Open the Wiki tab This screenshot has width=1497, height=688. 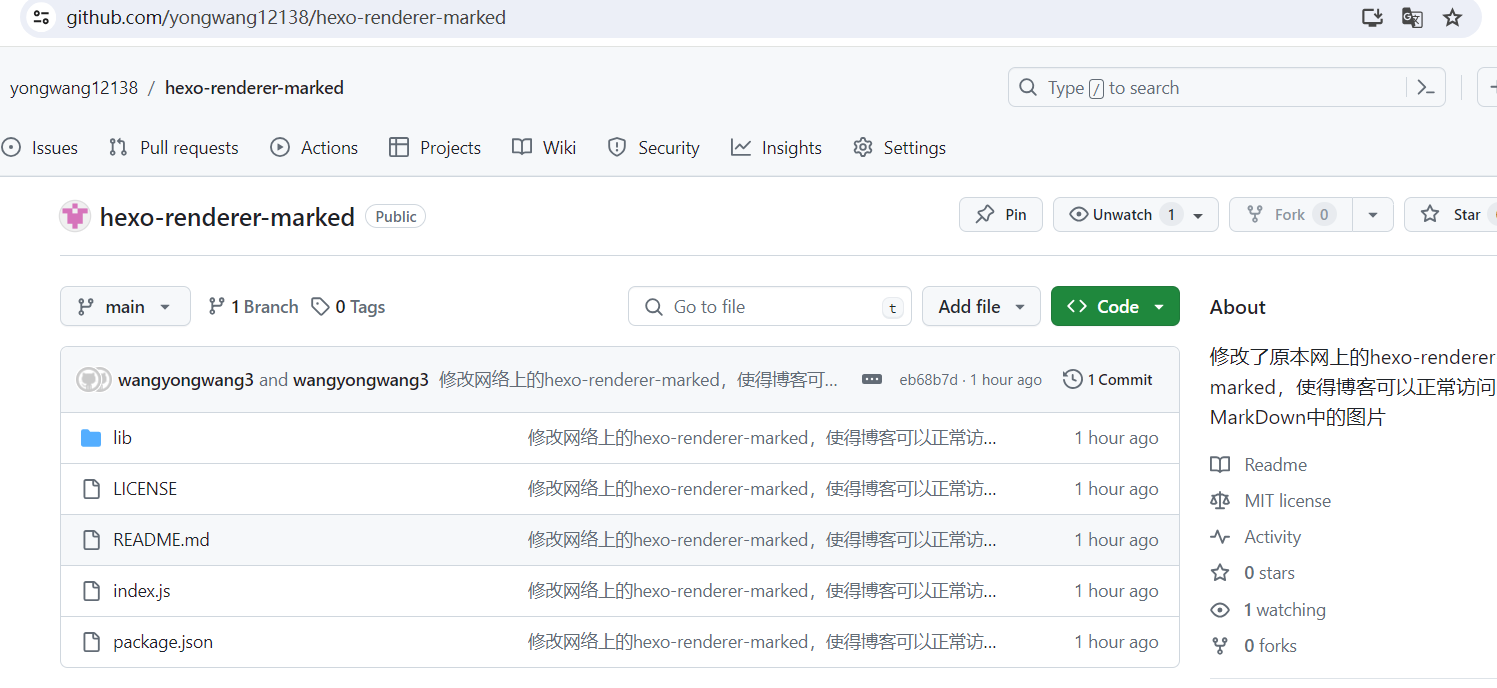pos(544,148)
